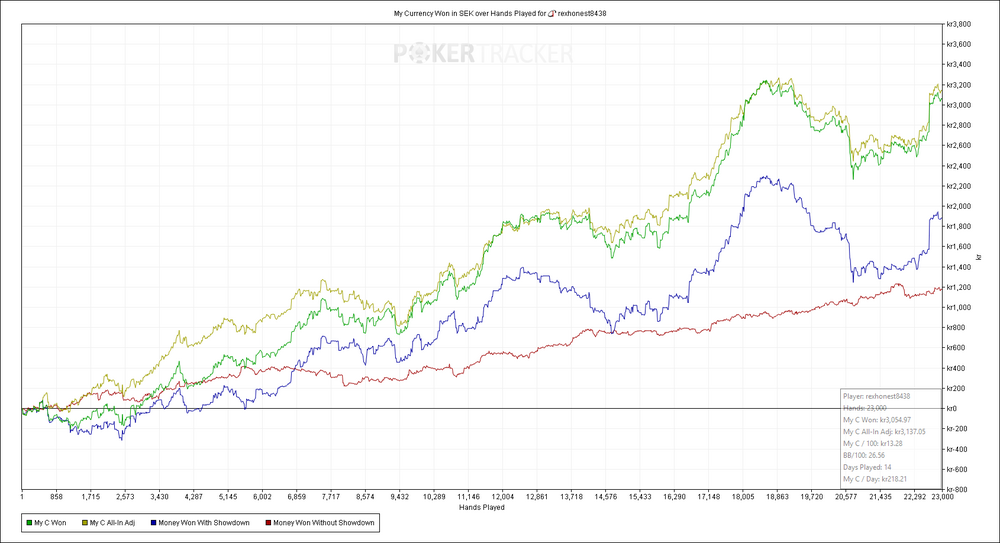1000x543 pixels.
Task: Click the green My C Won legend swatch
Action: tap(29, 523)
